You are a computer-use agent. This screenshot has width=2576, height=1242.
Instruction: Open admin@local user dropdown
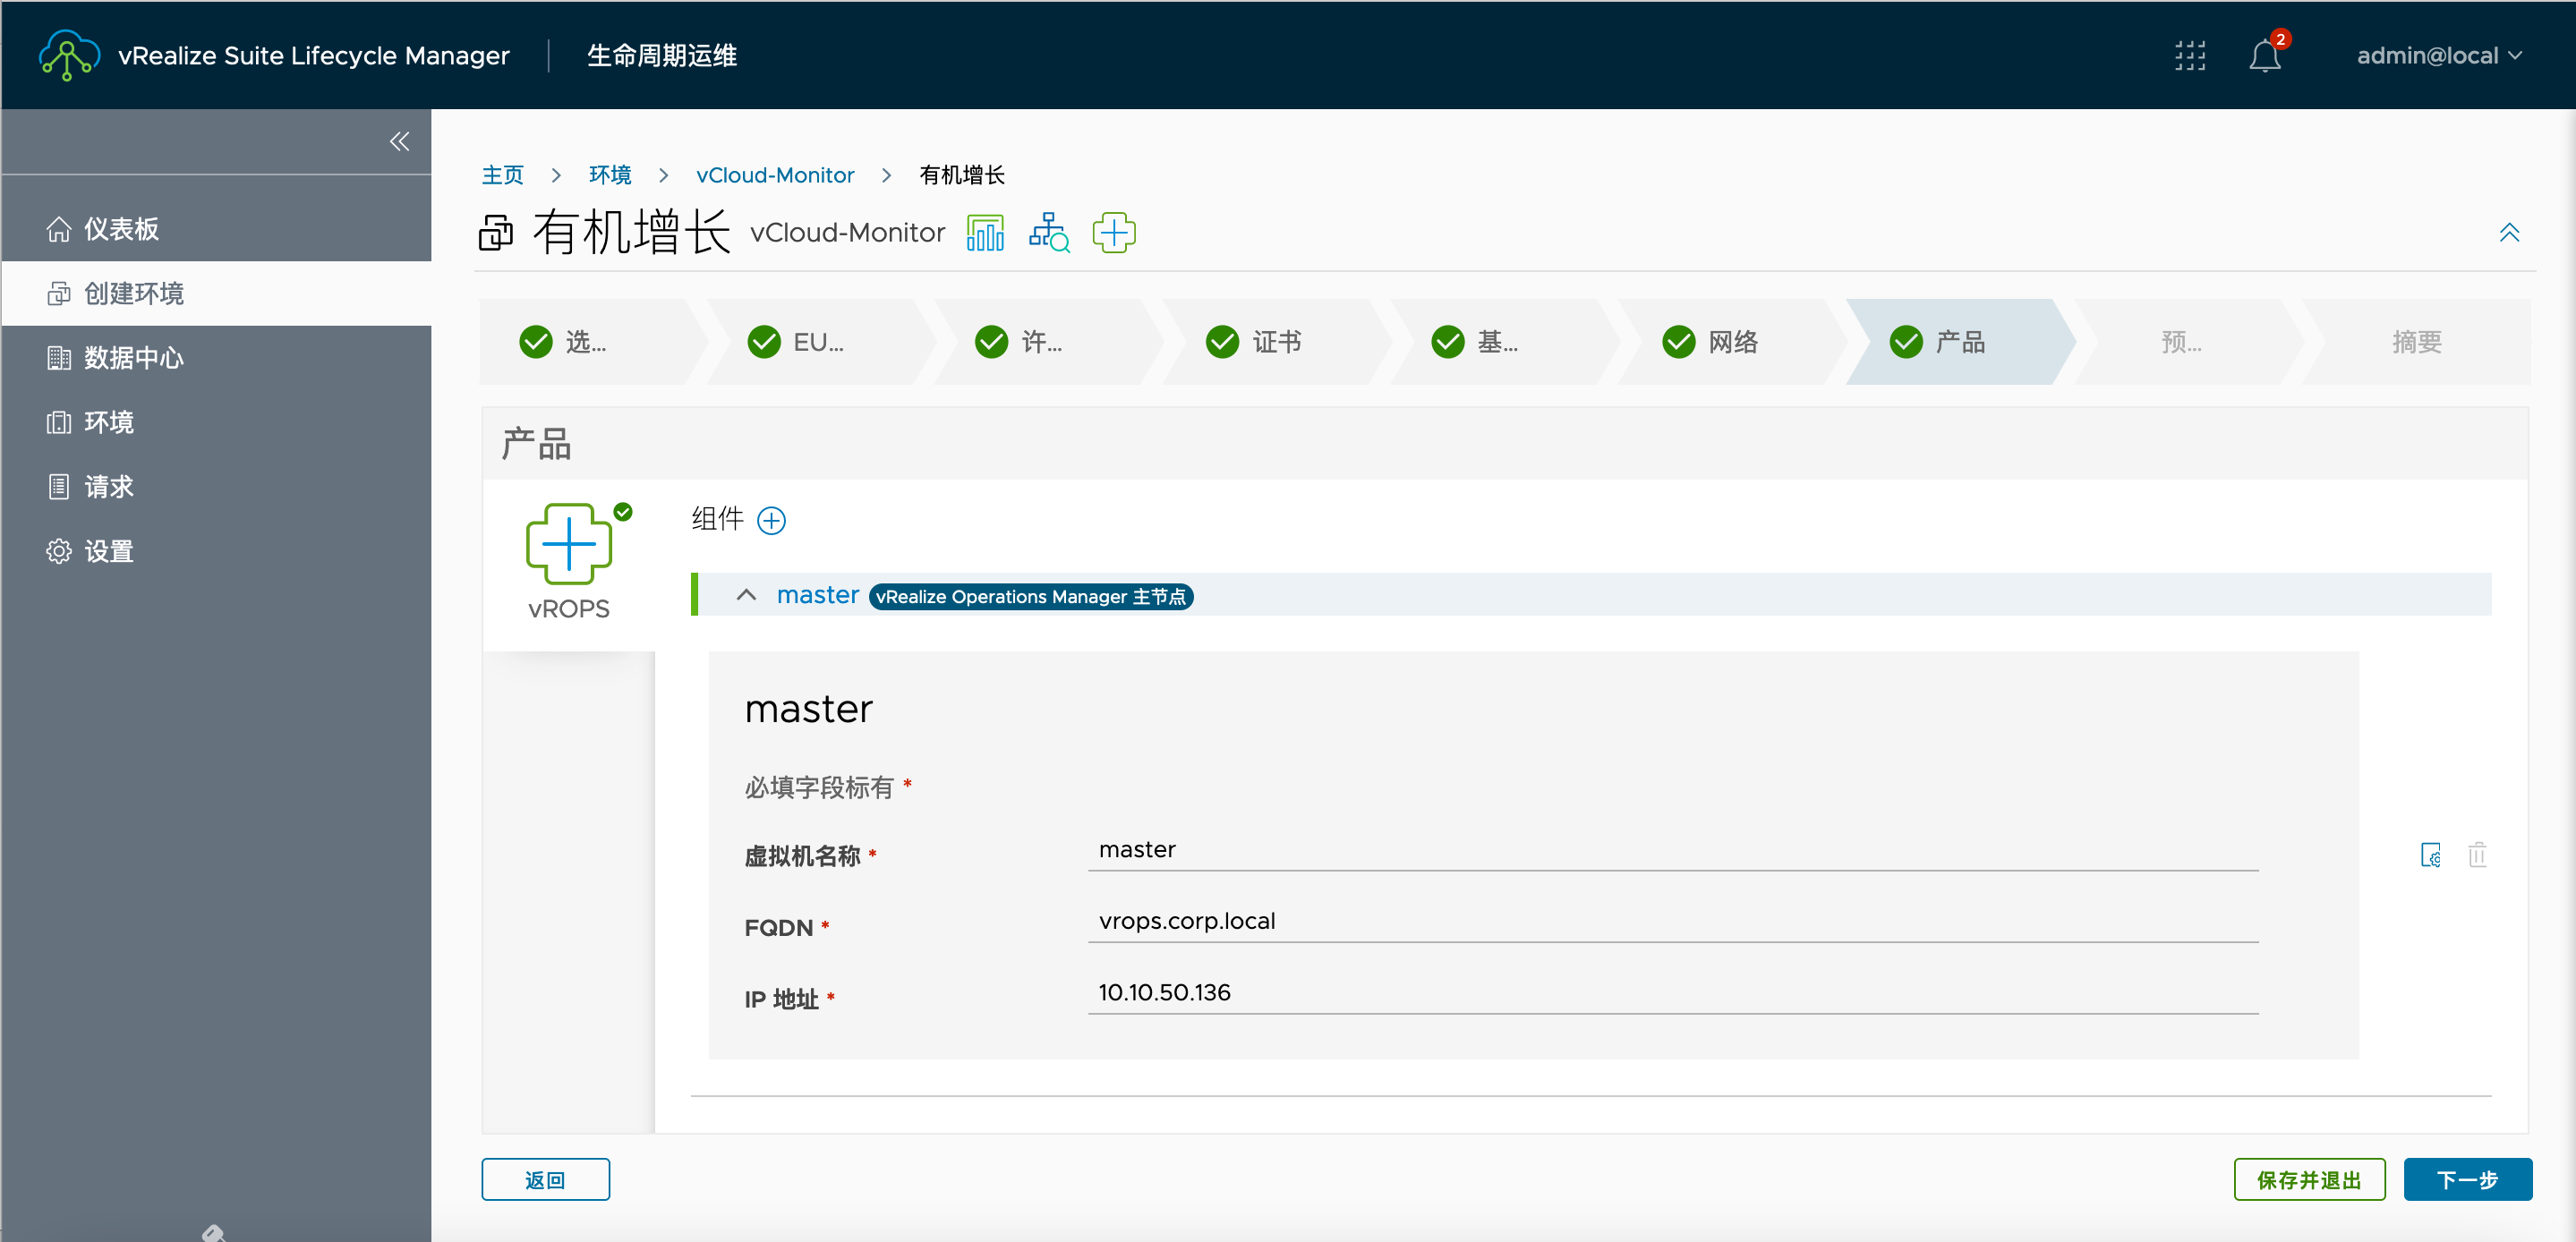(2439, 56)
